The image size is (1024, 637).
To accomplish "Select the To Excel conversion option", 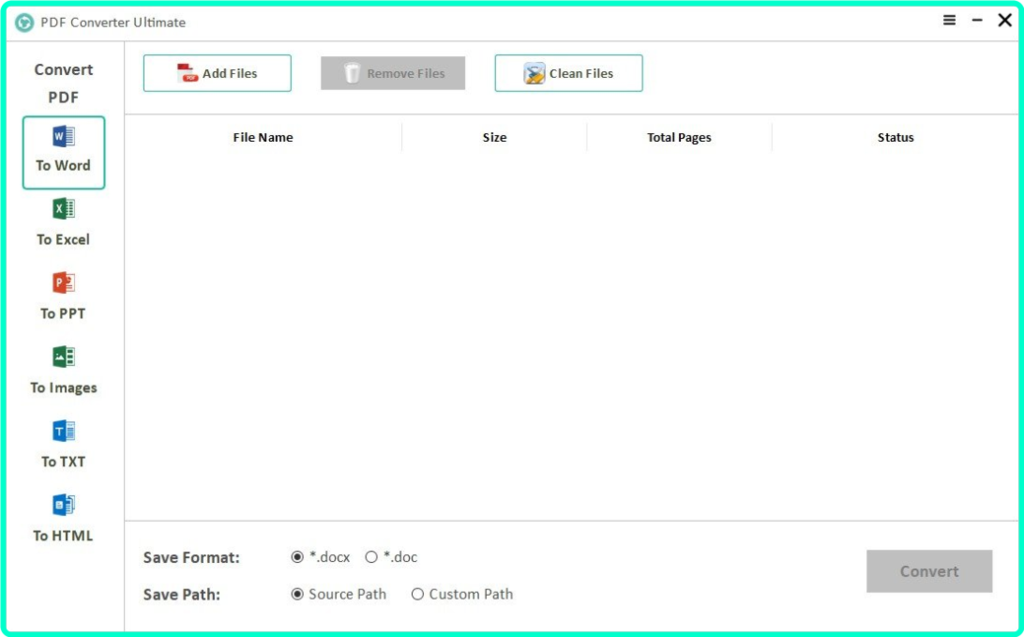I will coord(63,222).
